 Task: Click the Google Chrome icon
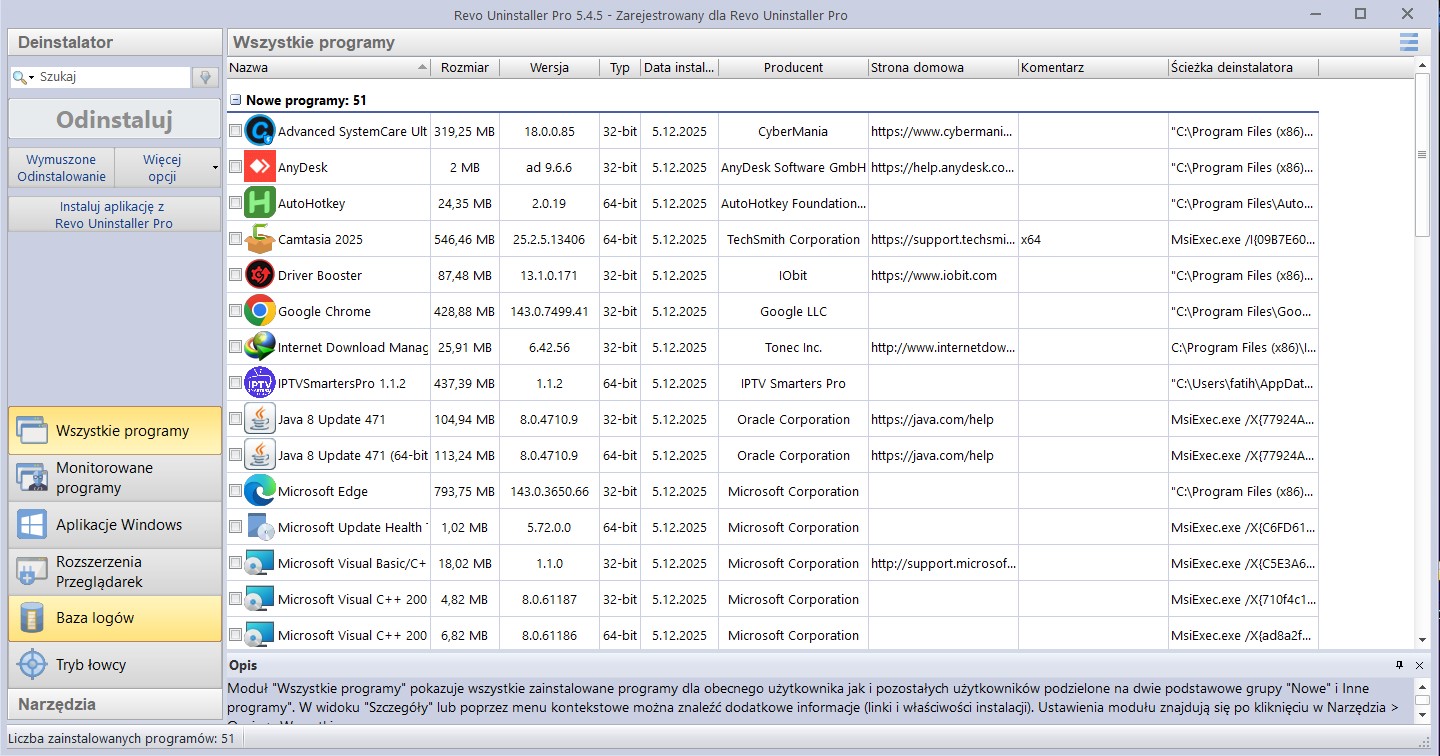(260, 311)
